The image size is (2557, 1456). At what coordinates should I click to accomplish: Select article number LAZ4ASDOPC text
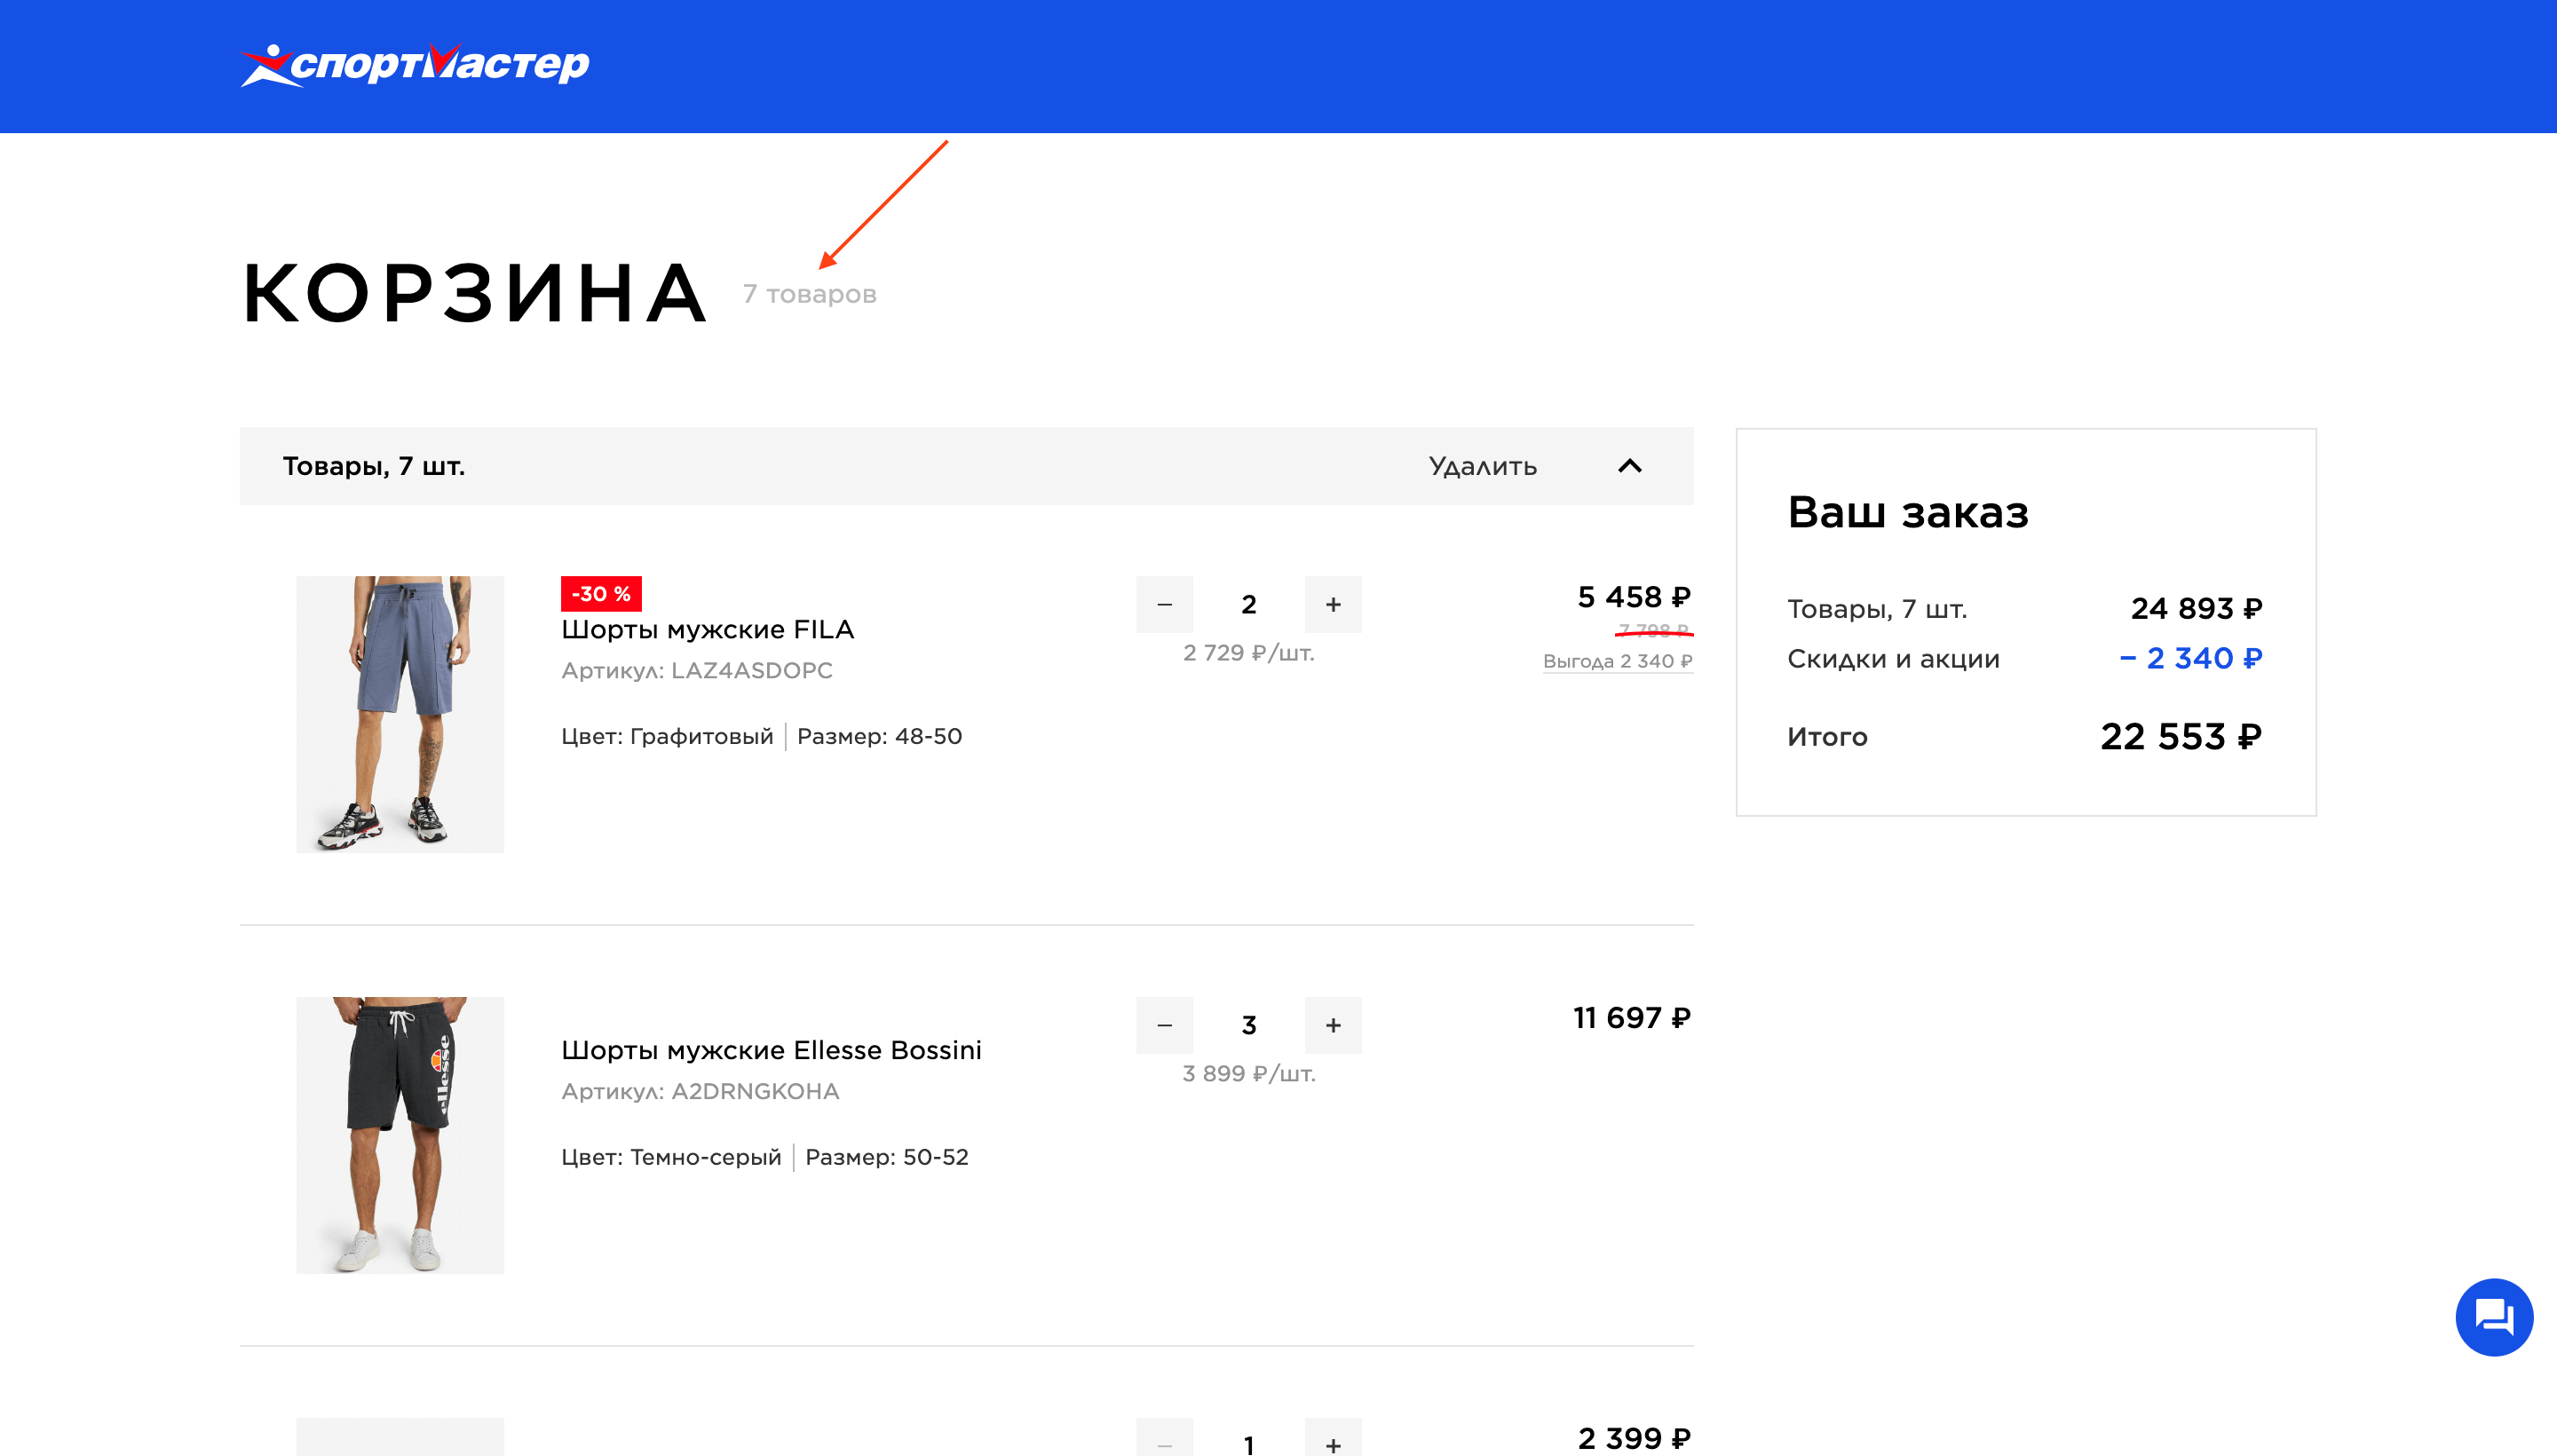pyautogui.click(x=752, y=670)
